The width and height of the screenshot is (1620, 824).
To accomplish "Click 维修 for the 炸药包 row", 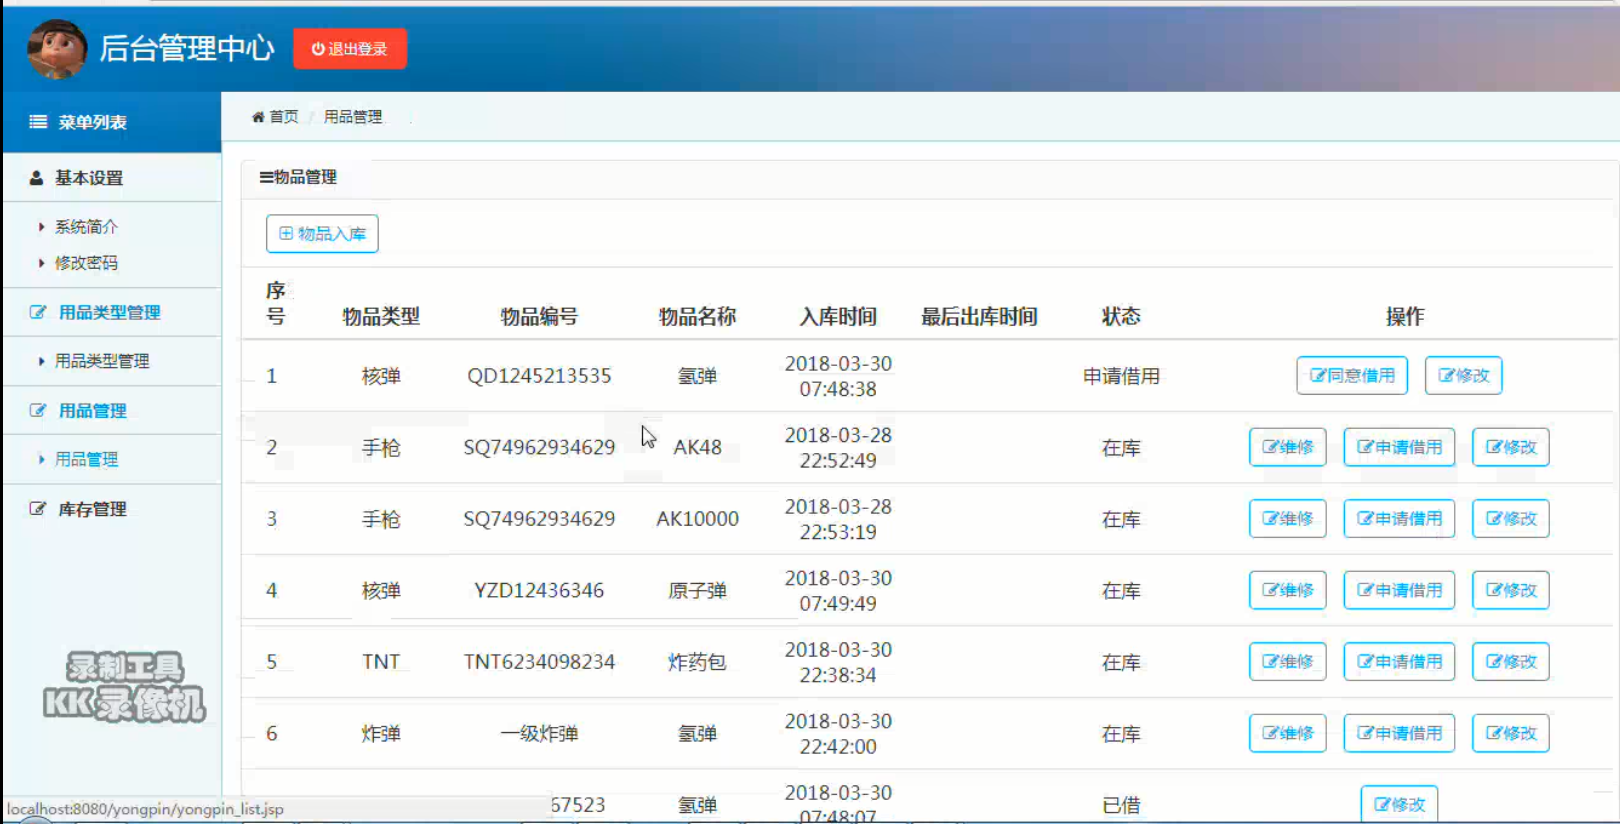I will (x=1287, y=662).
